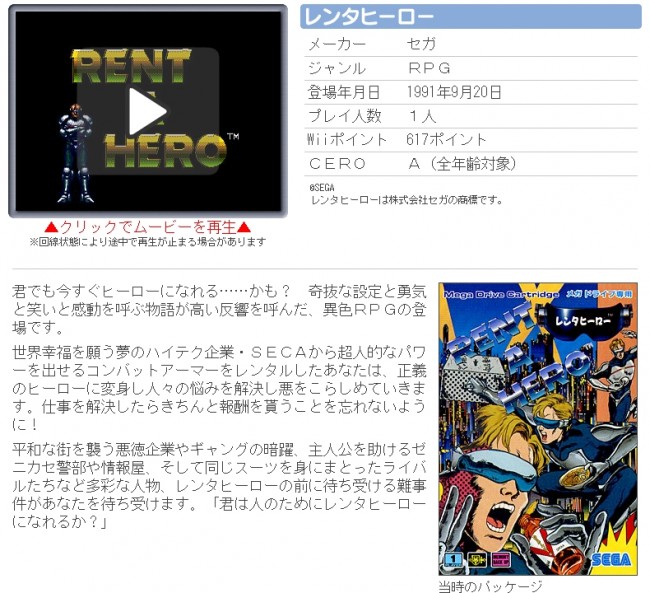Select the 1人 player count value

coord(422,116)
